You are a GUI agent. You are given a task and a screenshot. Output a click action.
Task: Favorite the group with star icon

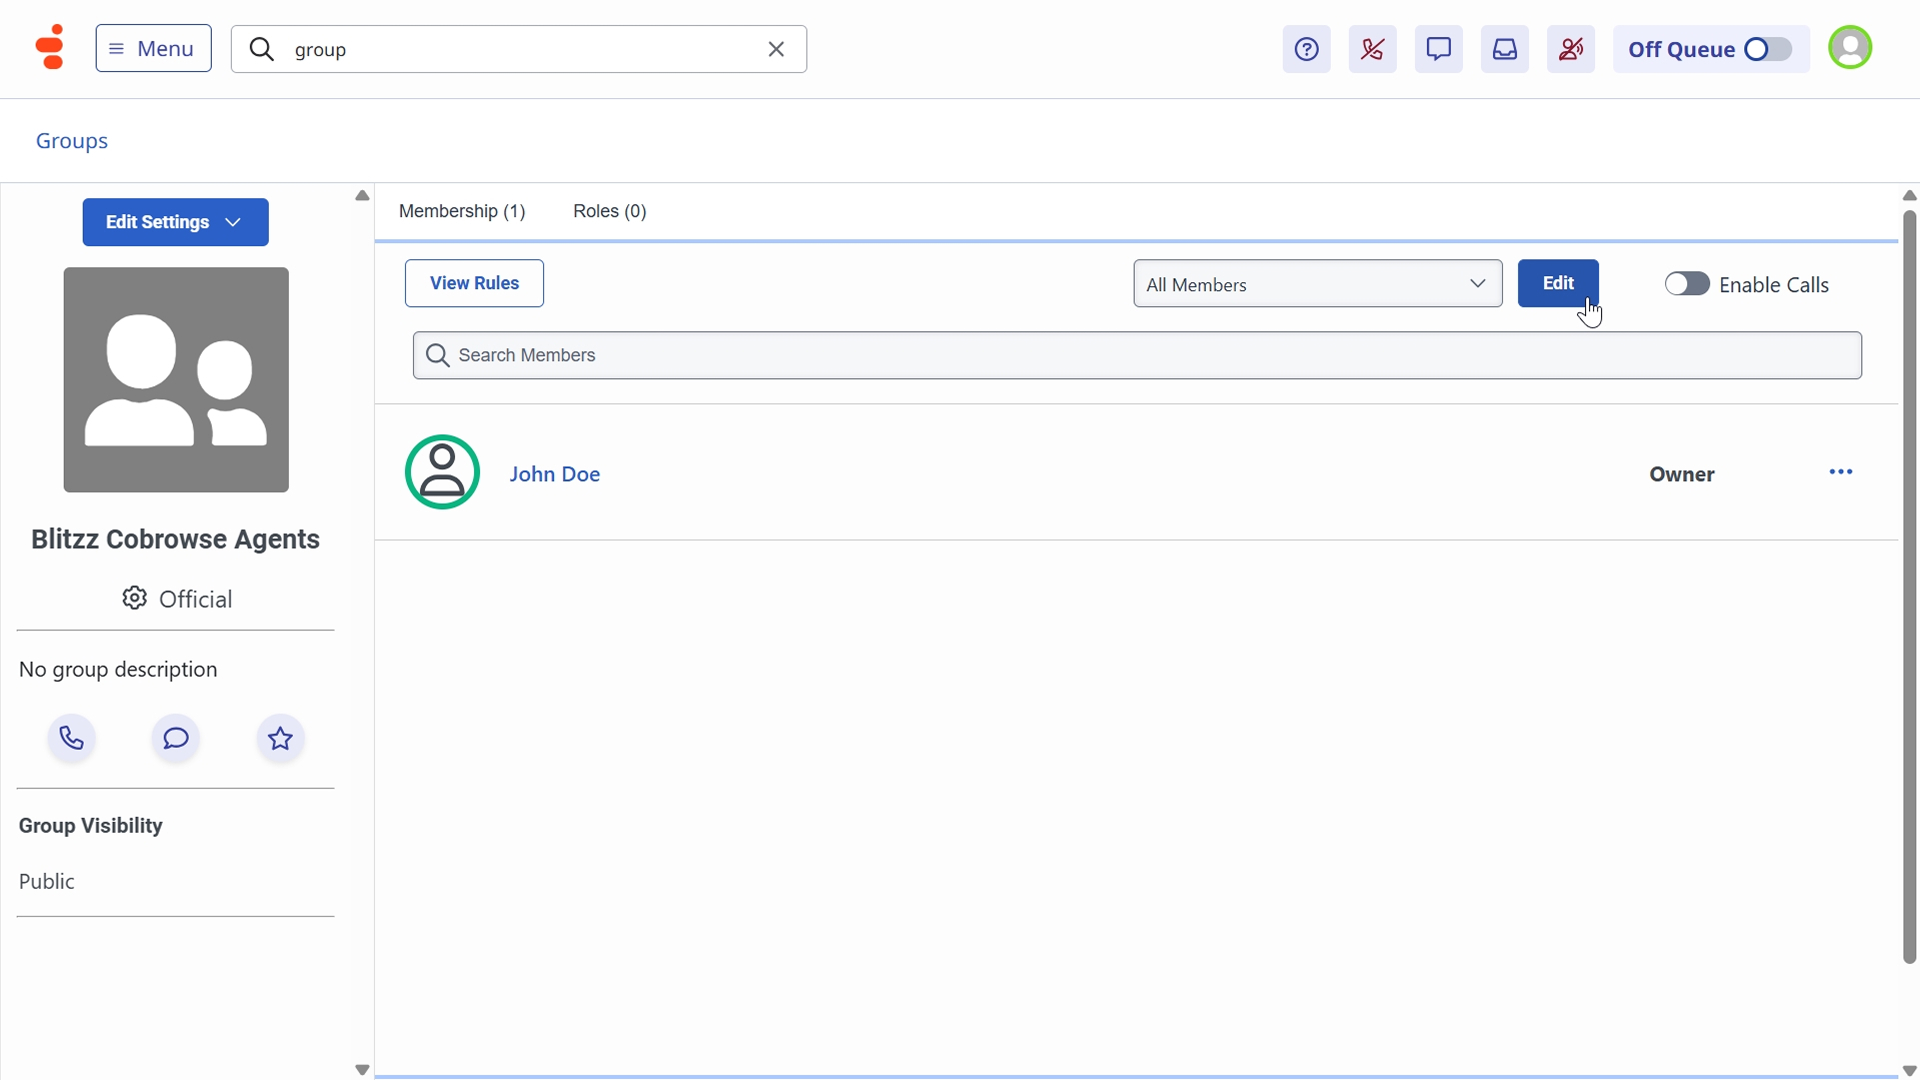(x=280, y=738)
